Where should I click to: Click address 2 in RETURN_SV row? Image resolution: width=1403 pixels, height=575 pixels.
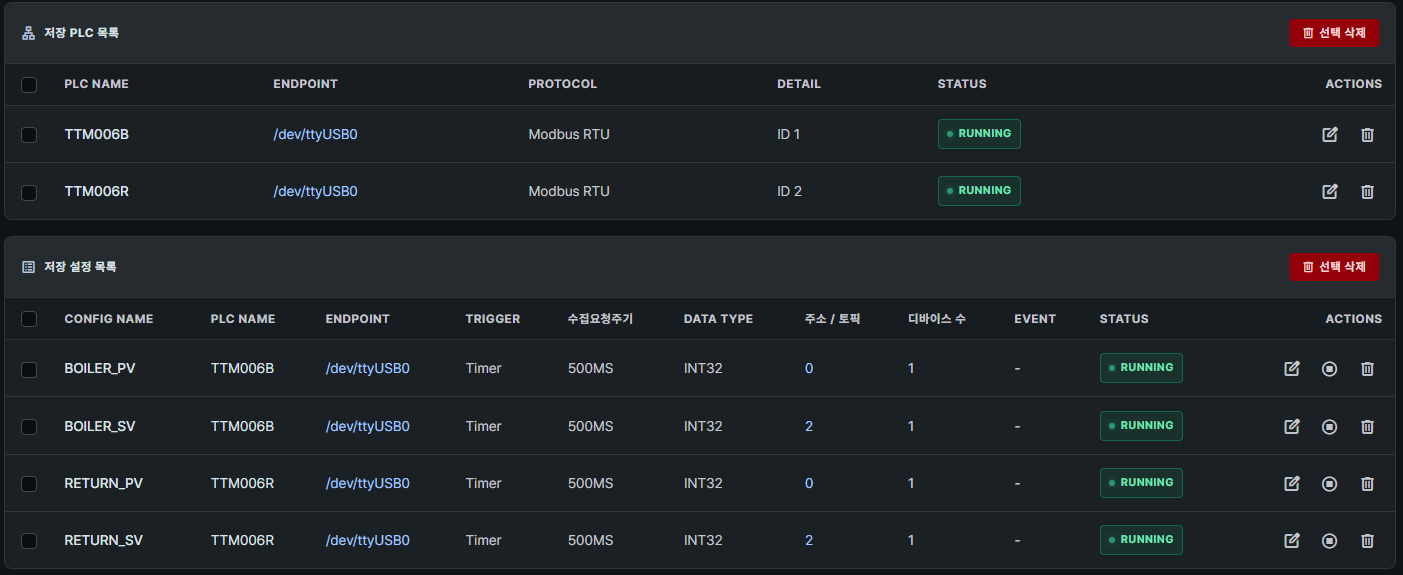[809, 540]
